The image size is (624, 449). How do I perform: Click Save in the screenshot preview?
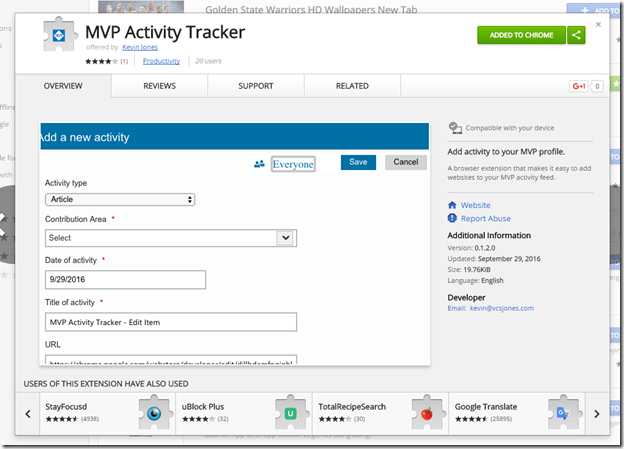coord(358,162)
